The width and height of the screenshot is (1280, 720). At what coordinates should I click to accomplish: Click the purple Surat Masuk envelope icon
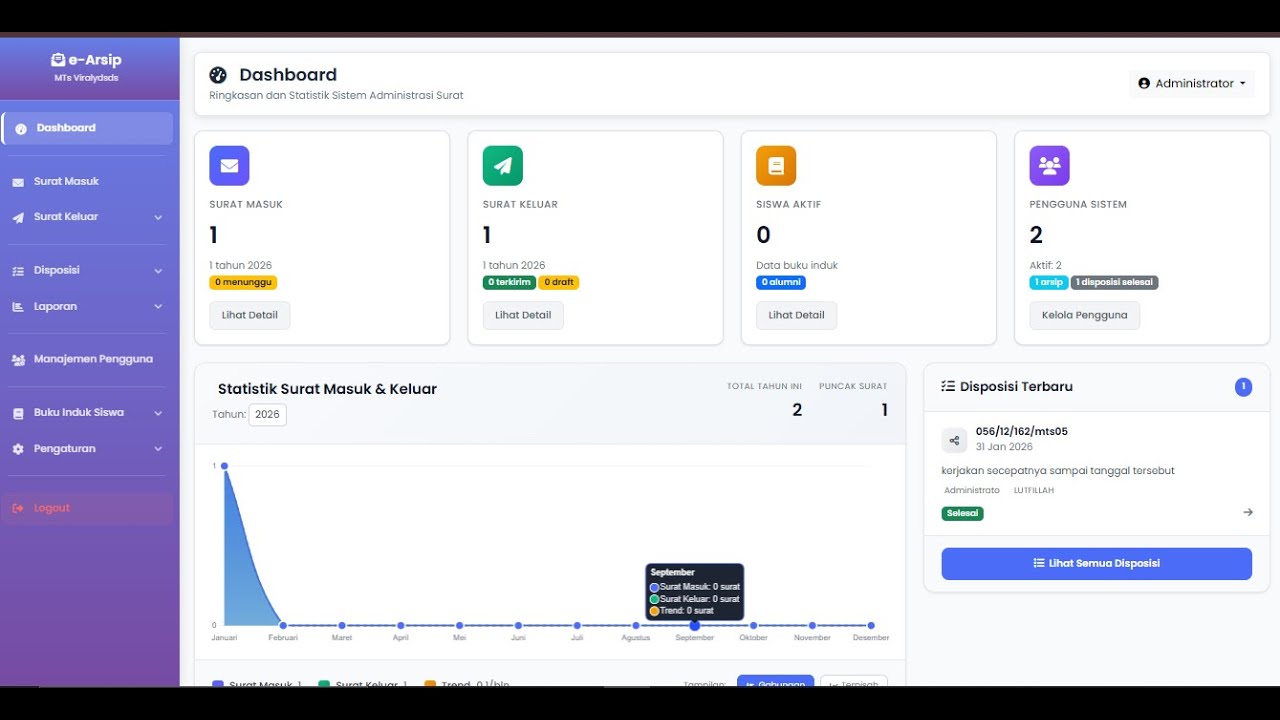(x=229, y=166)
